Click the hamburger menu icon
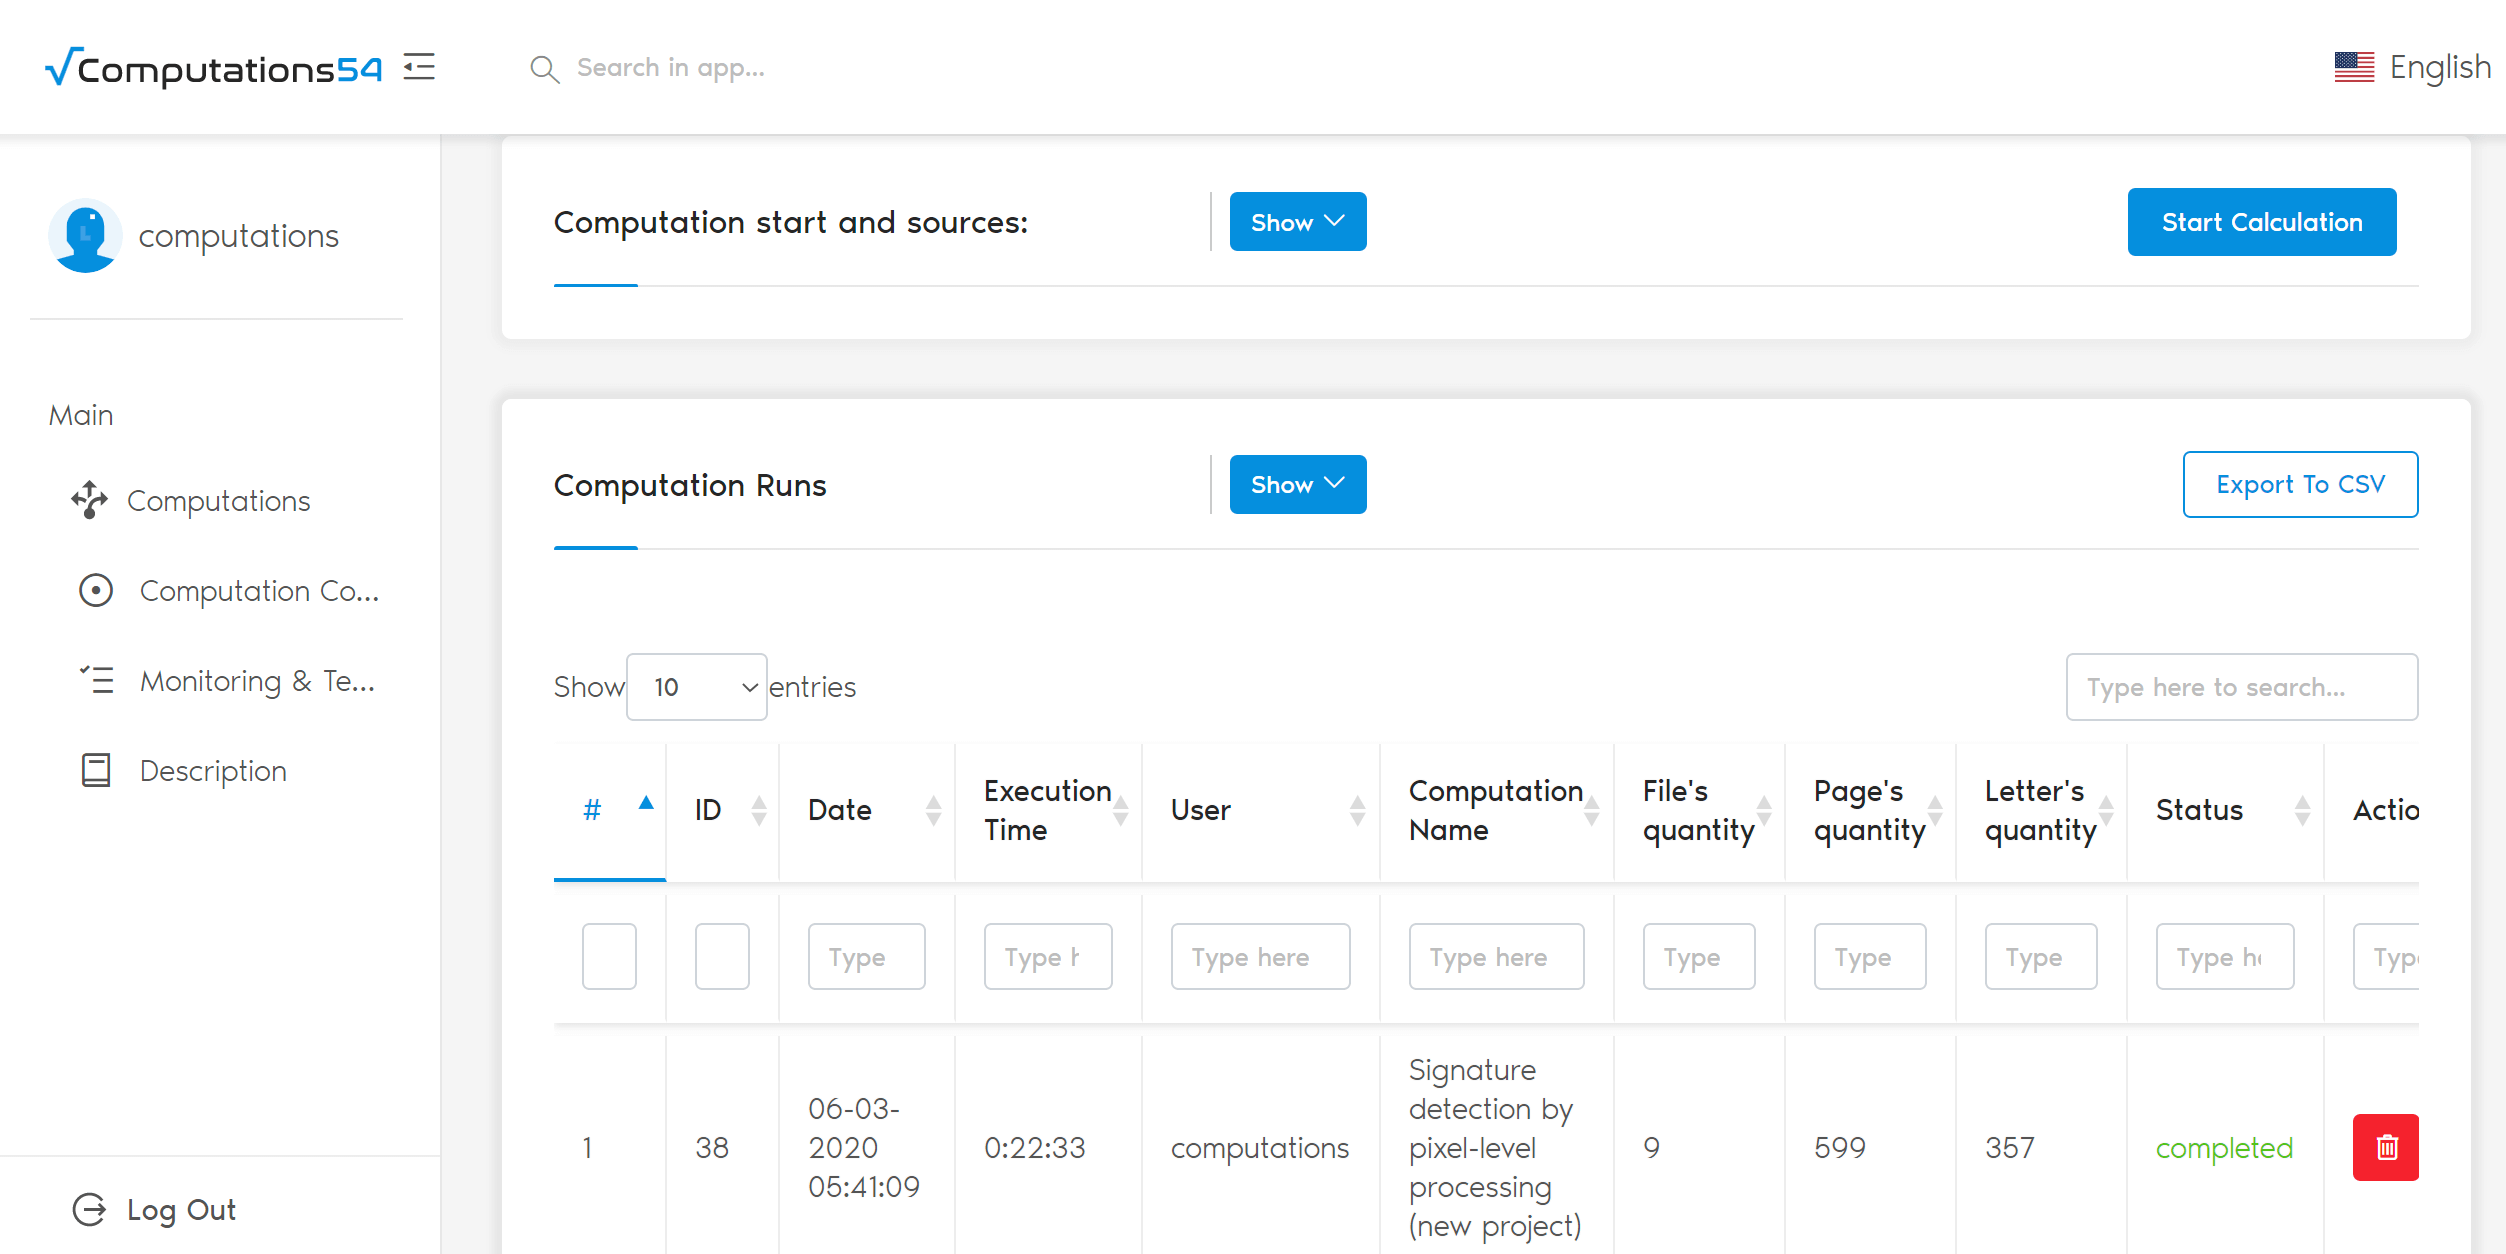This screenshot has width=2506, height=1254. 419,67
